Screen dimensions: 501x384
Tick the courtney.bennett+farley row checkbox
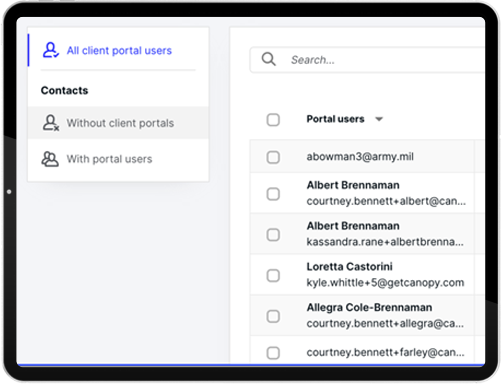(x=273, y=353)
